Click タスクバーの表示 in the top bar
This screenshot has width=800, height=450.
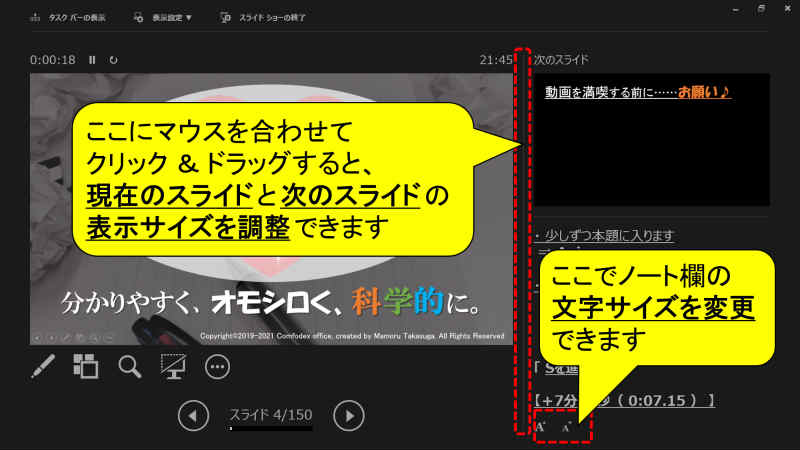[68, 17]
